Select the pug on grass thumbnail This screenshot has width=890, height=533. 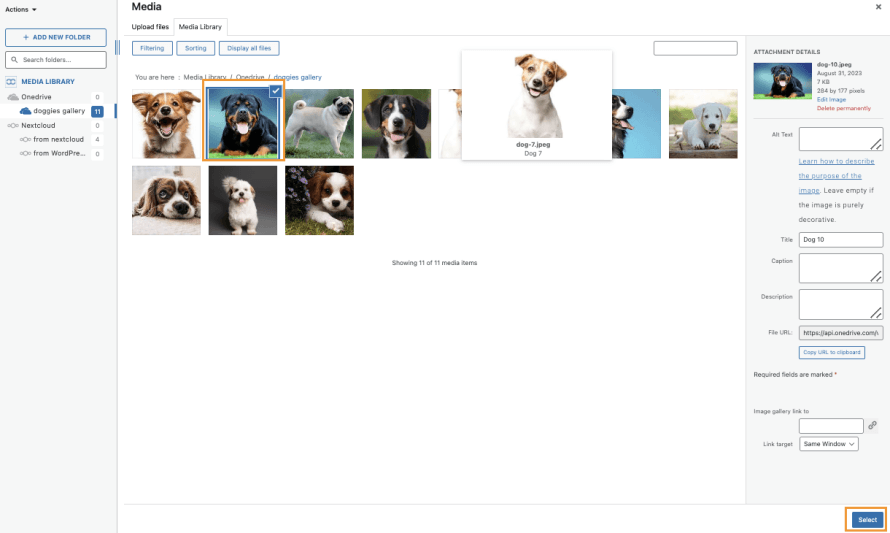click(x=320, y=124)
